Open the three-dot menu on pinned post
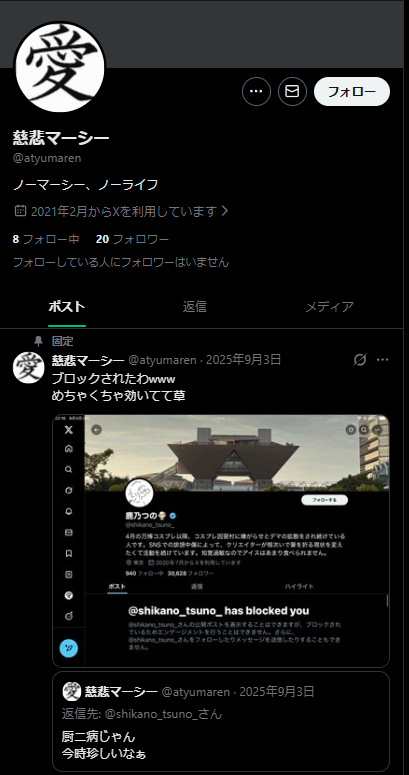This screenshot has width=409, height=775. click(x=383, y=360)
